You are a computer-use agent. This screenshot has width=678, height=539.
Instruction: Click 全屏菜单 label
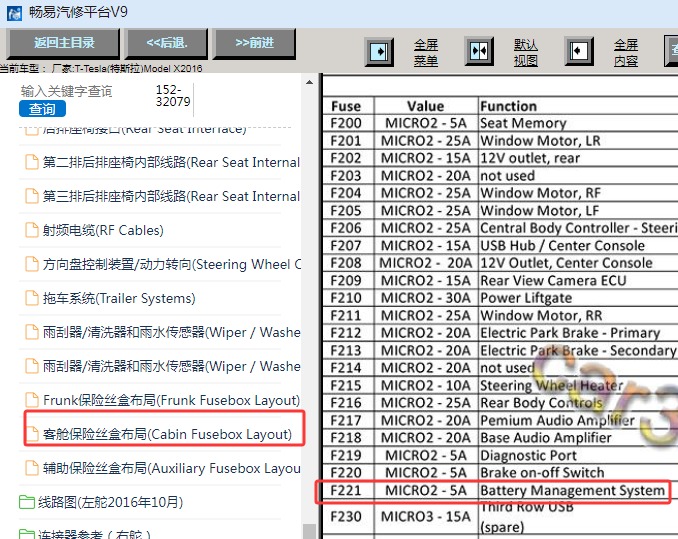click(x=426, y=52)
